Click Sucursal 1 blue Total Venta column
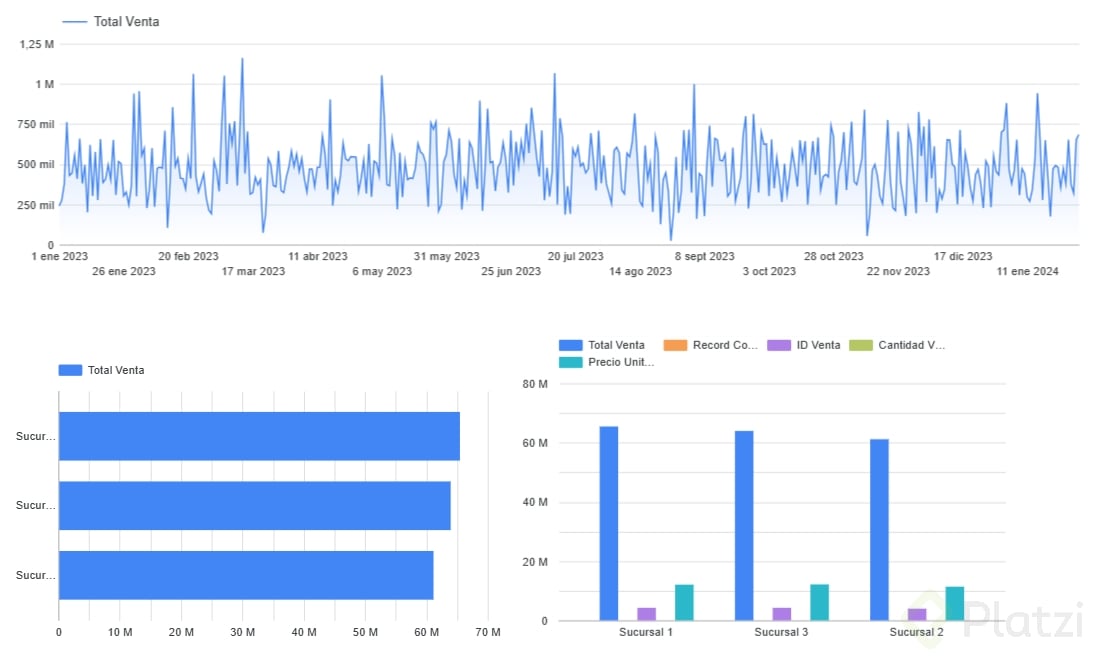1094x656 pixels. 608,523
